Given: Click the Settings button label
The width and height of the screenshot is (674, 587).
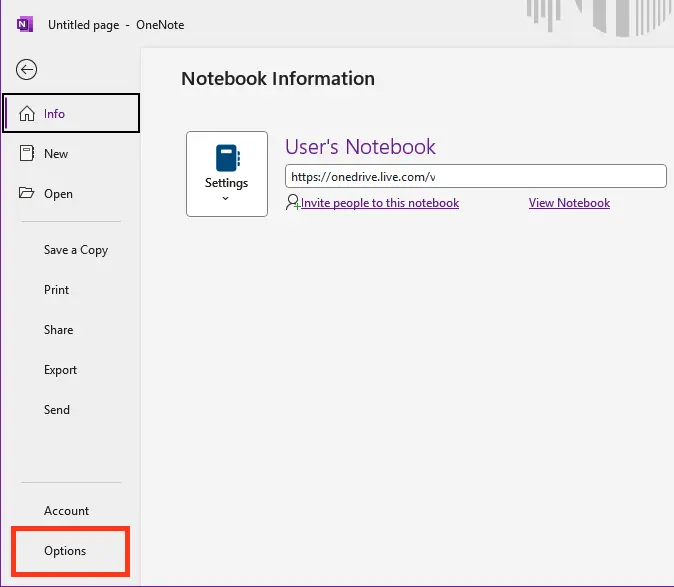Looking at the screenshot, I should pos(226,183).
